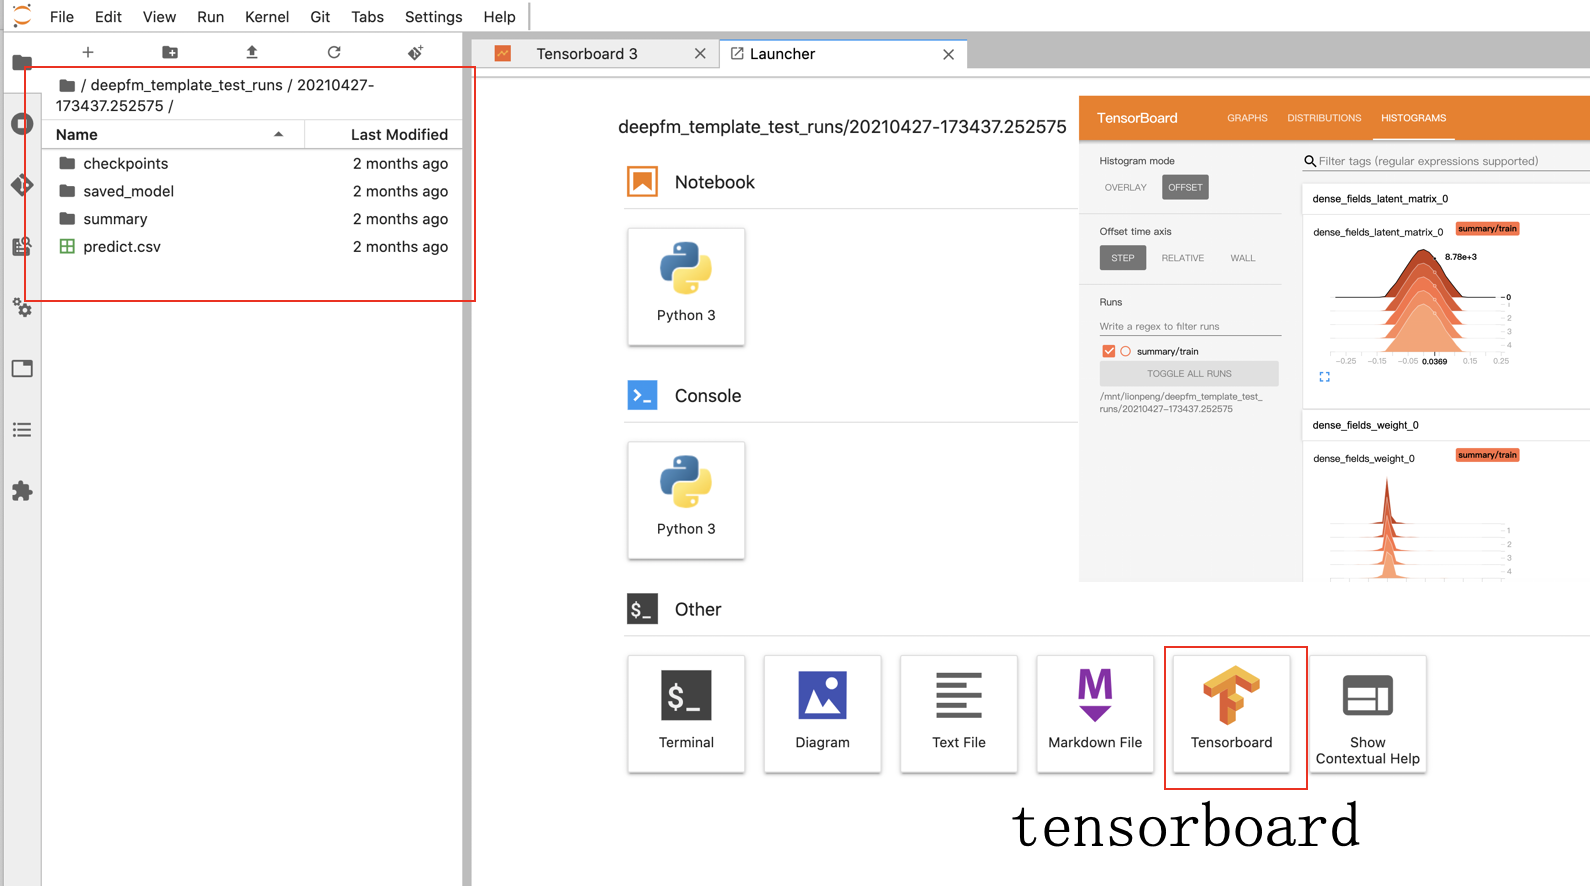Open the extension manager puzzle icon
1590x894 pixels.
click(x=22, y=491)
